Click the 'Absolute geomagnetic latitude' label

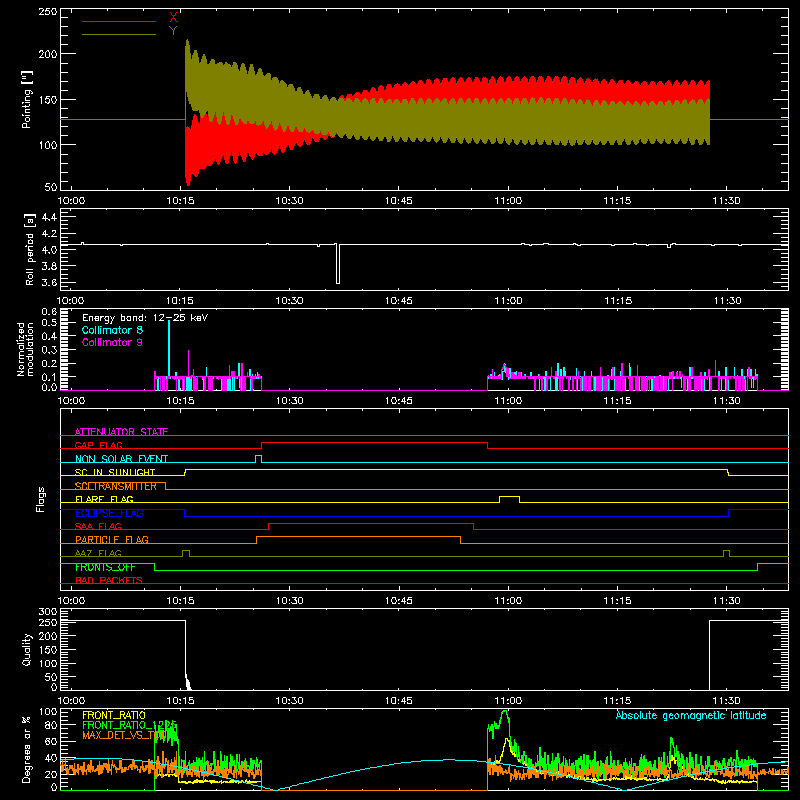click(691, 715)
